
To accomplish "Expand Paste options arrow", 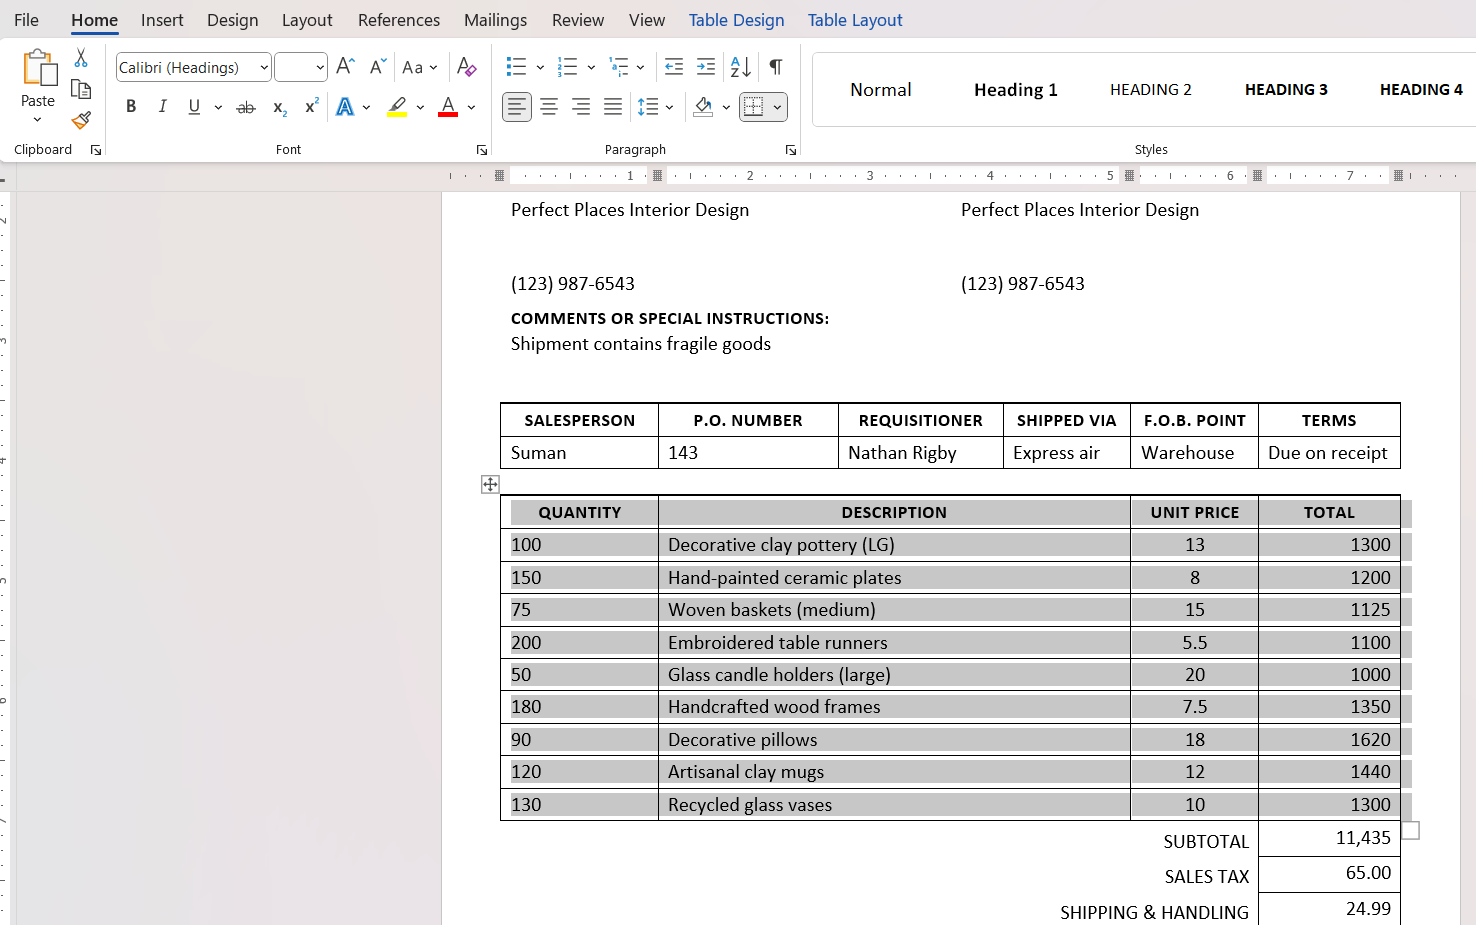I will pyautogui.click(x=38, y=120).
